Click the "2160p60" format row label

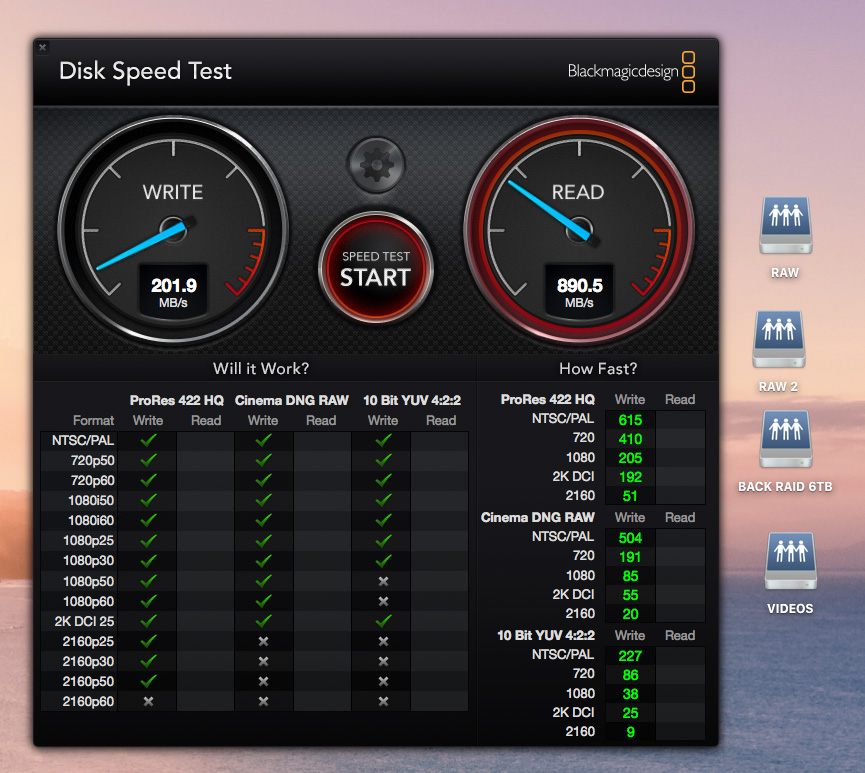[x=88, y=701]
